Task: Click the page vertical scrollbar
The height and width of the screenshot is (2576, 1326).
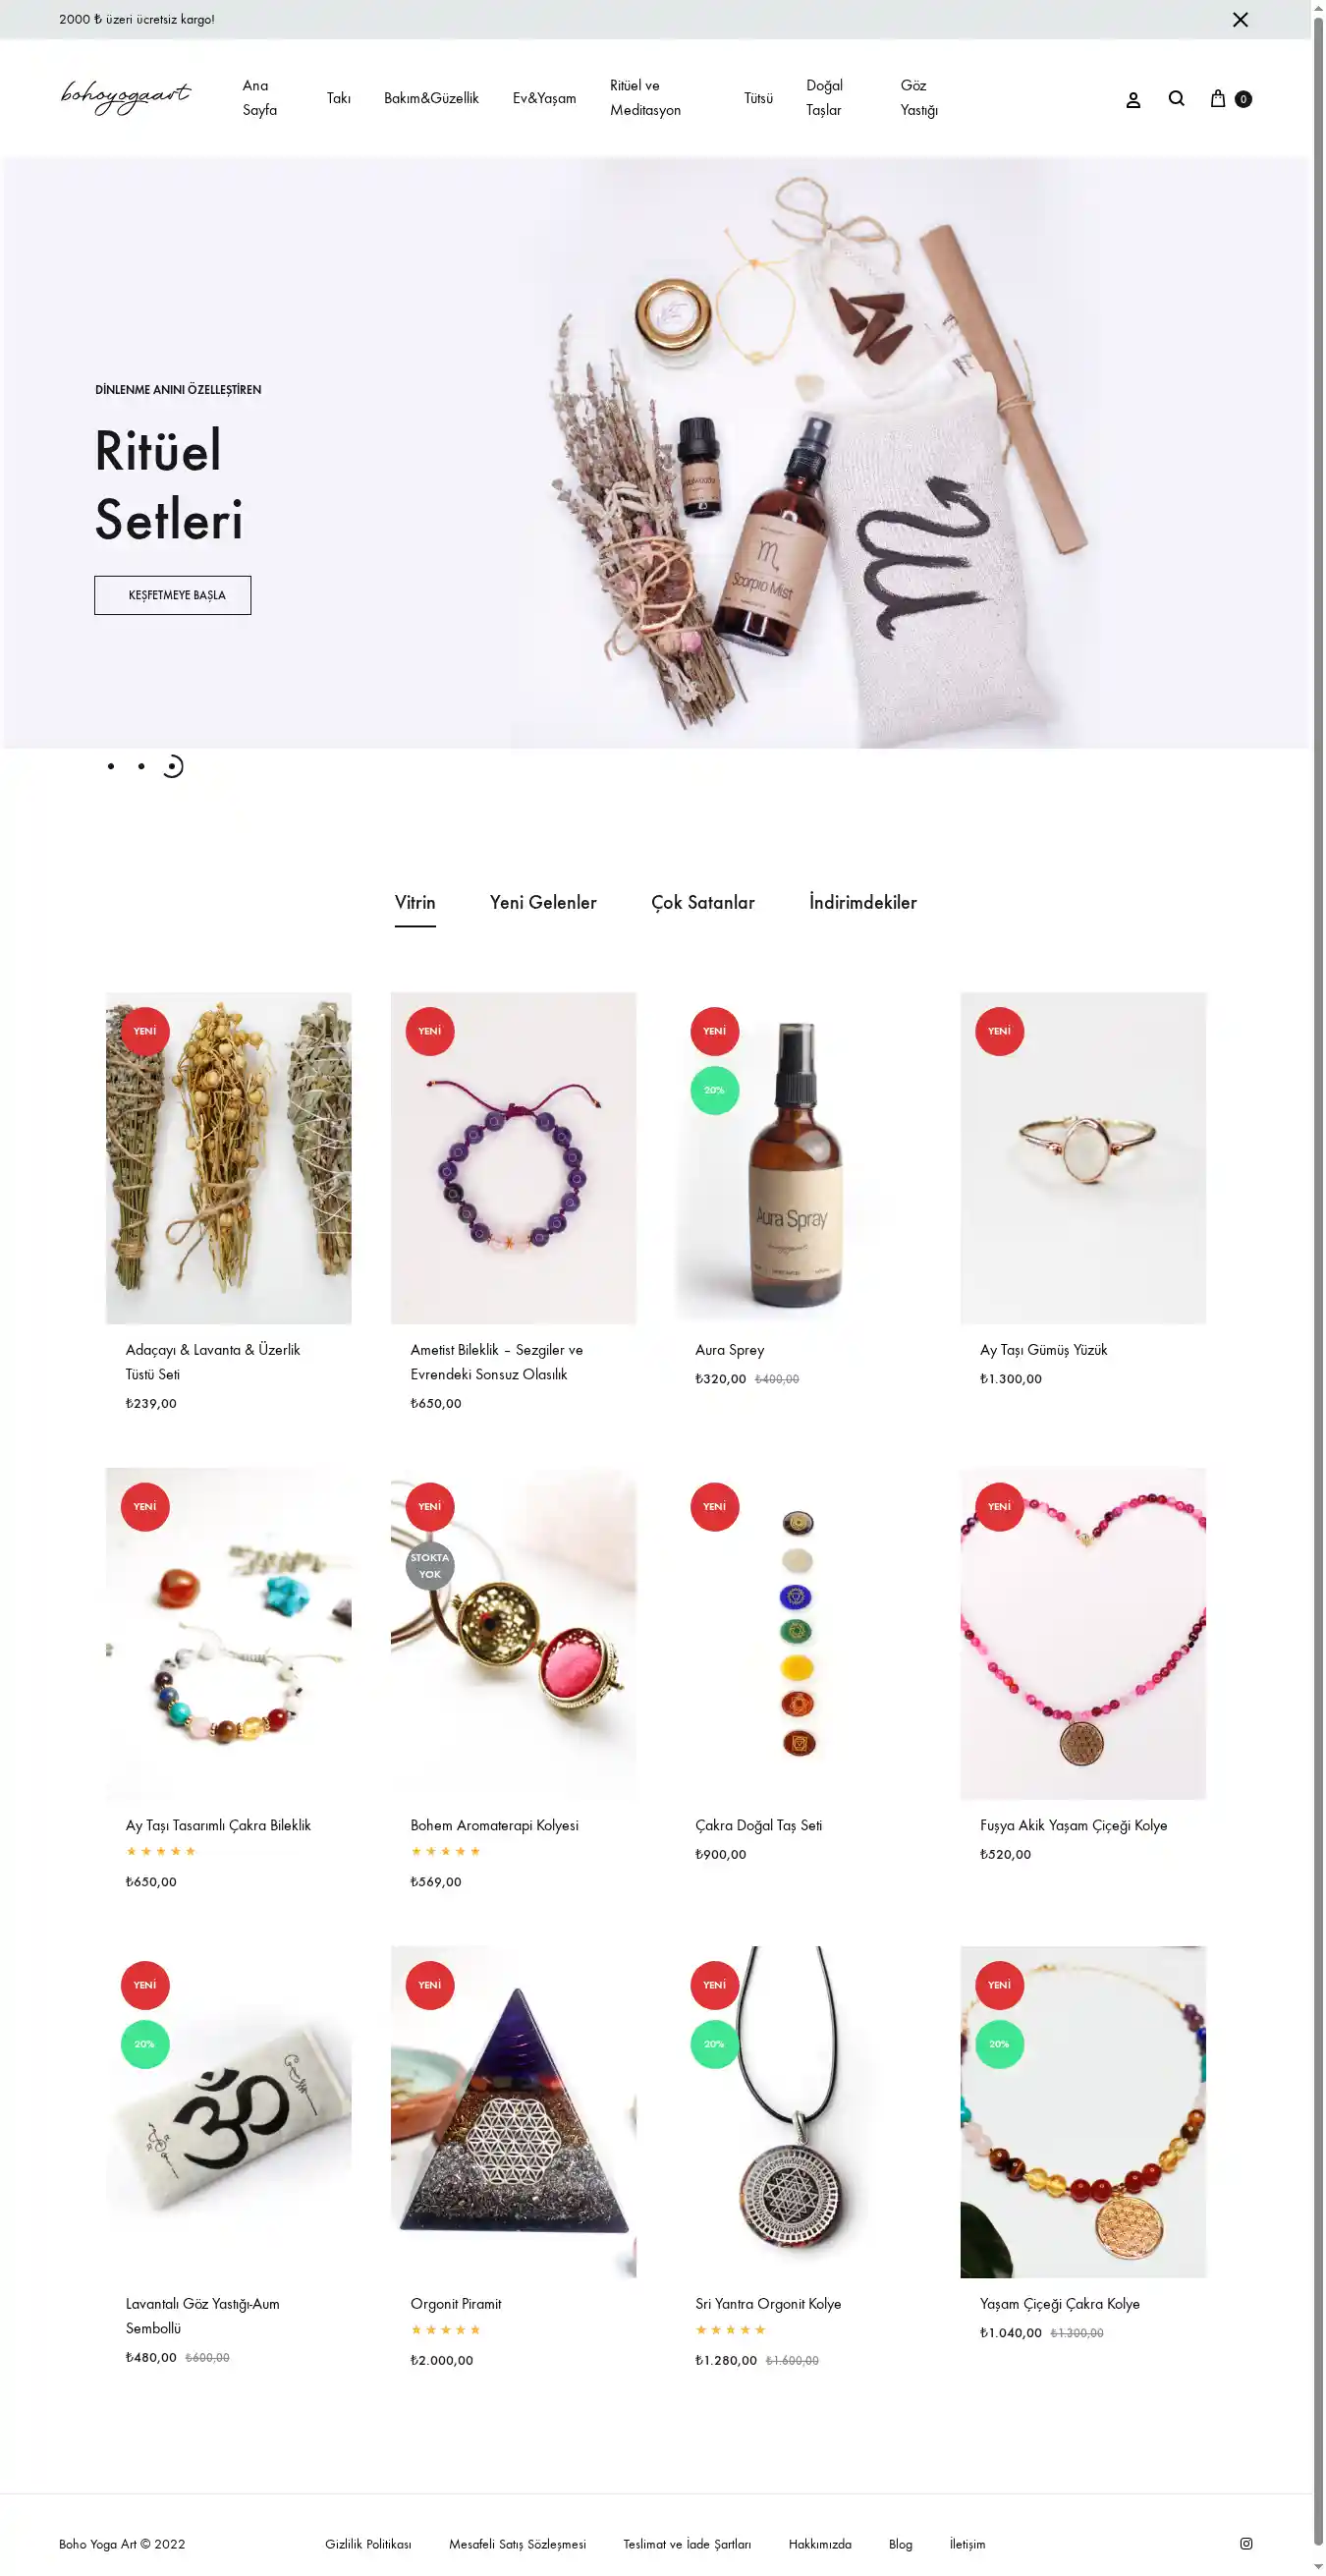Action: click(x=1318, y=1288)
